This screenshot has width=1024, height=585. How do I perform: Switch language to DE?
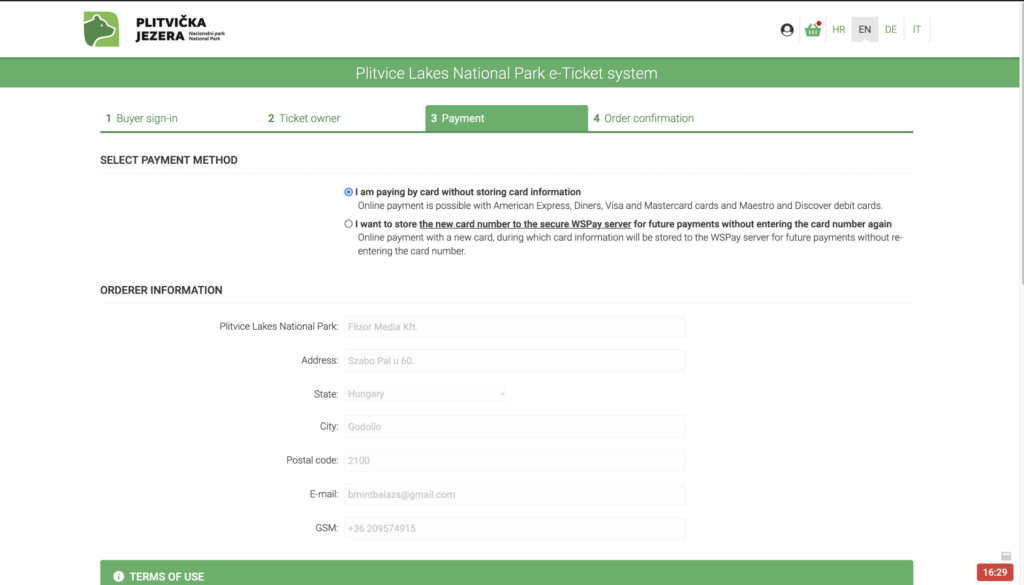pyautogui.click(x=890, y=30)
